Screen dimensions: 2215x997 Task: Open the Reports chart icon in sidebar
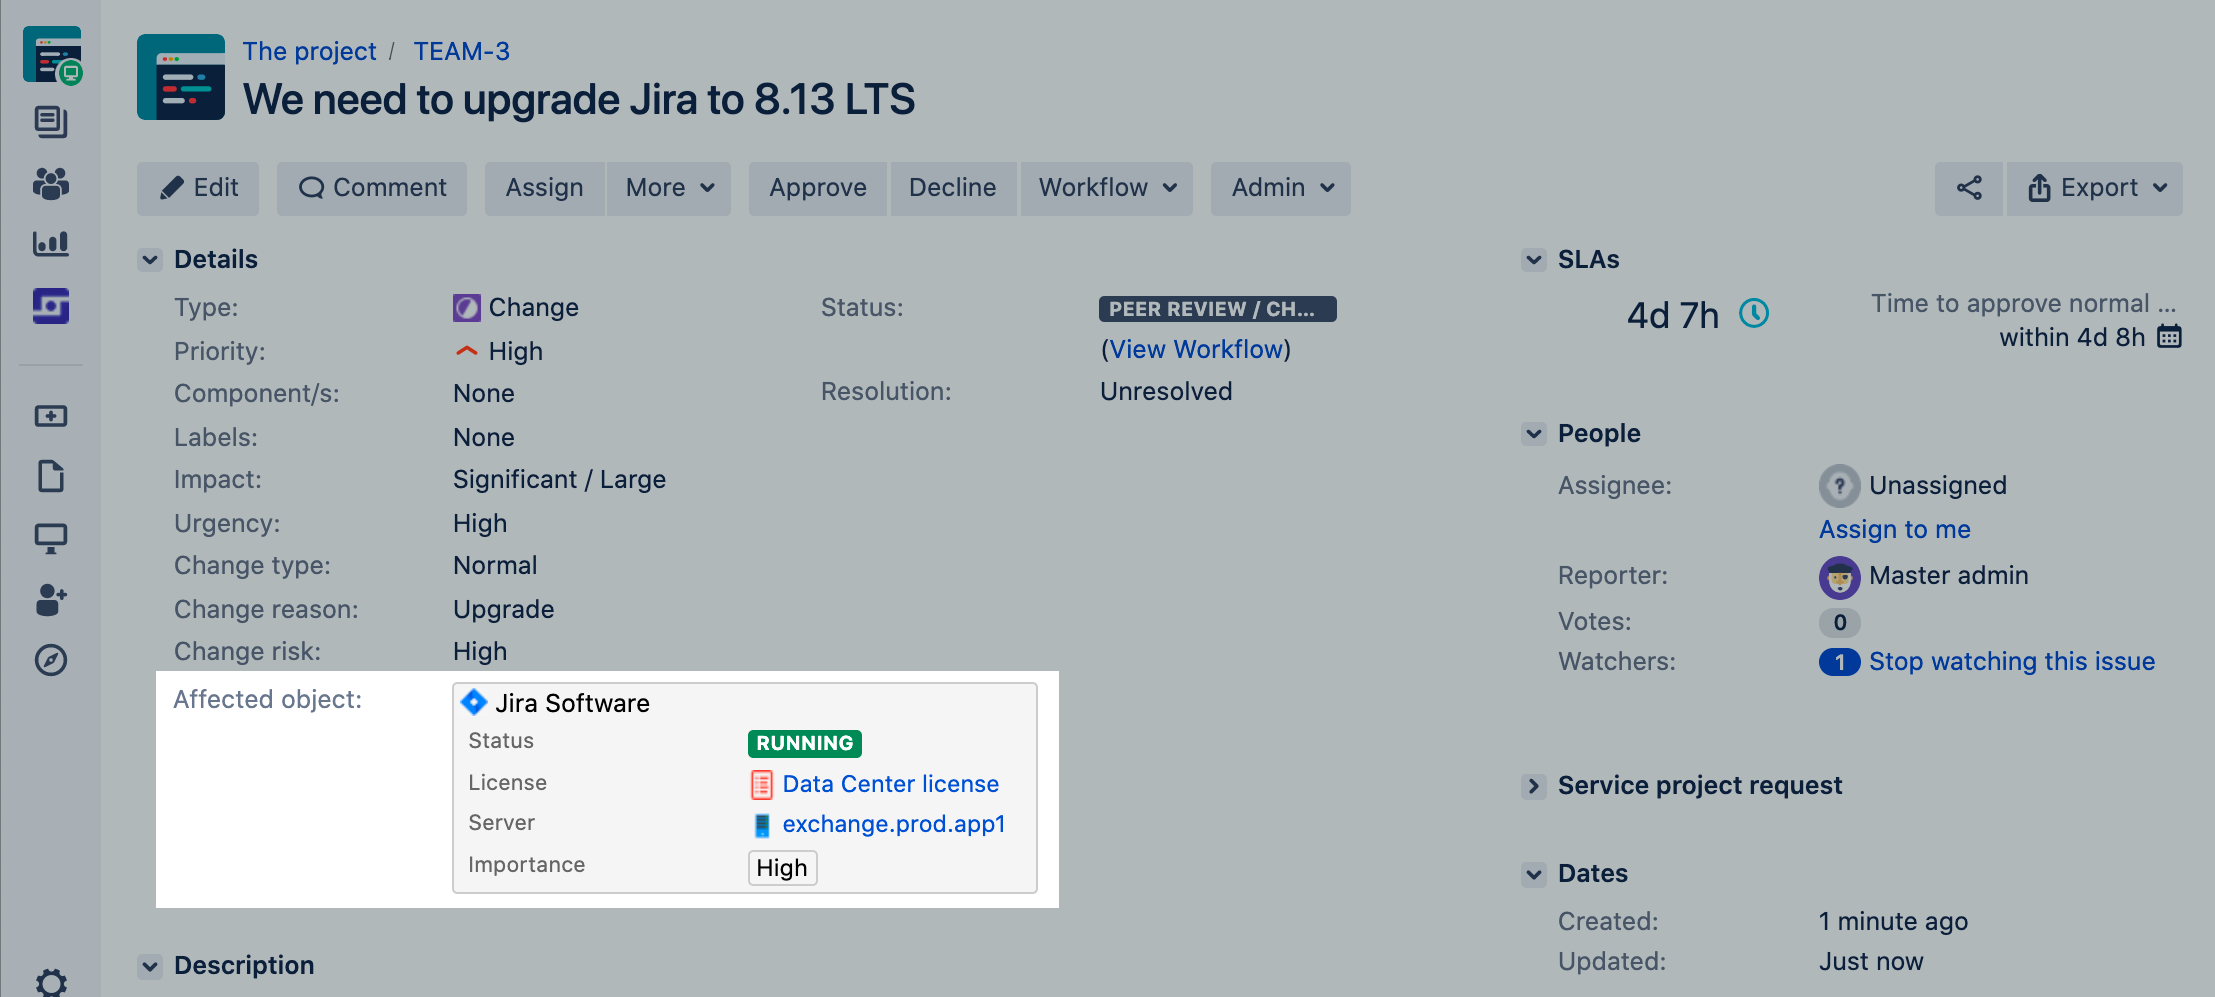point(51,243)
